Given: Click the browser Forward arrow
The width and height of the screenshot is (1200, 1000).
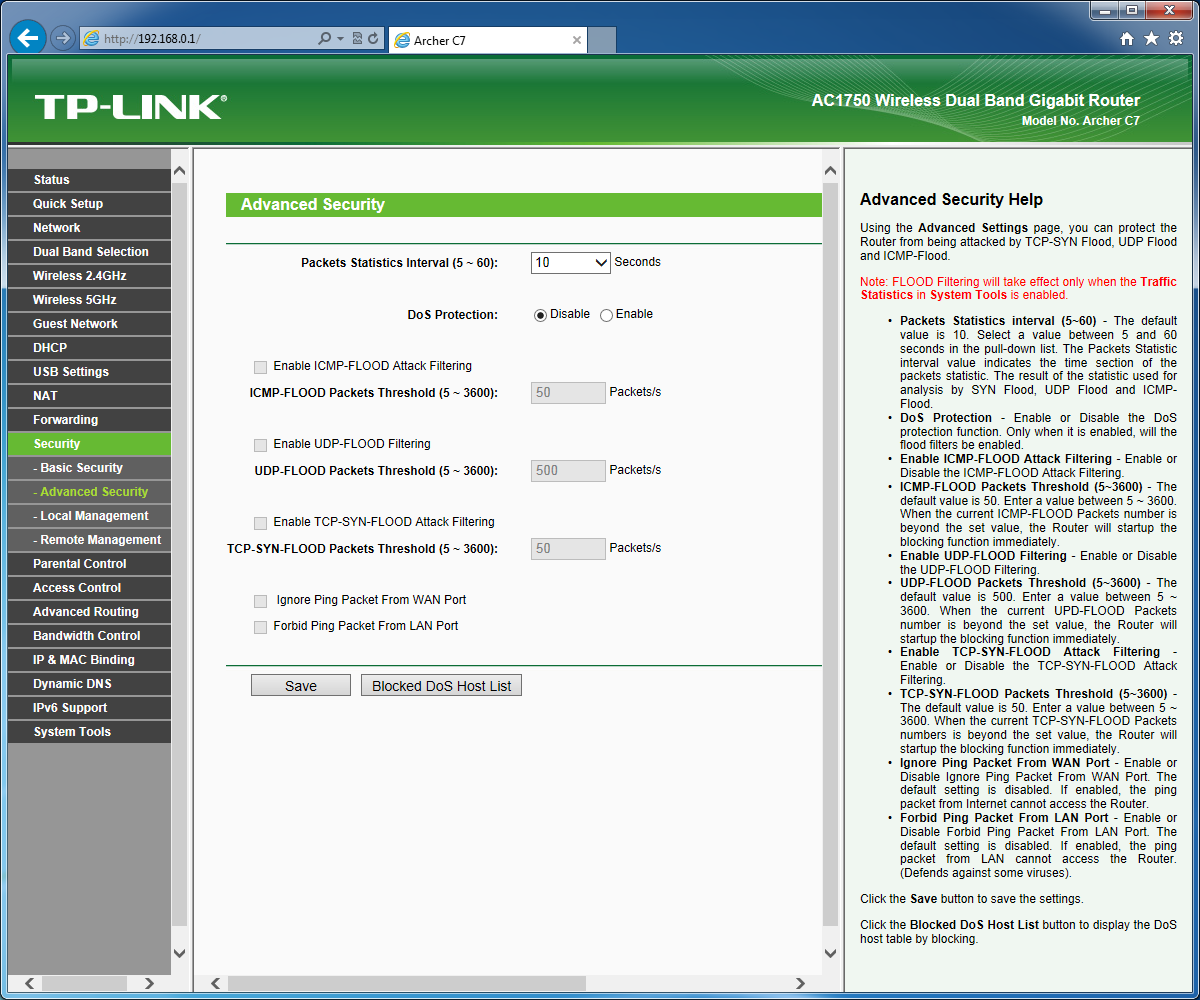Looking at the screenshot, I should point(63,39).
